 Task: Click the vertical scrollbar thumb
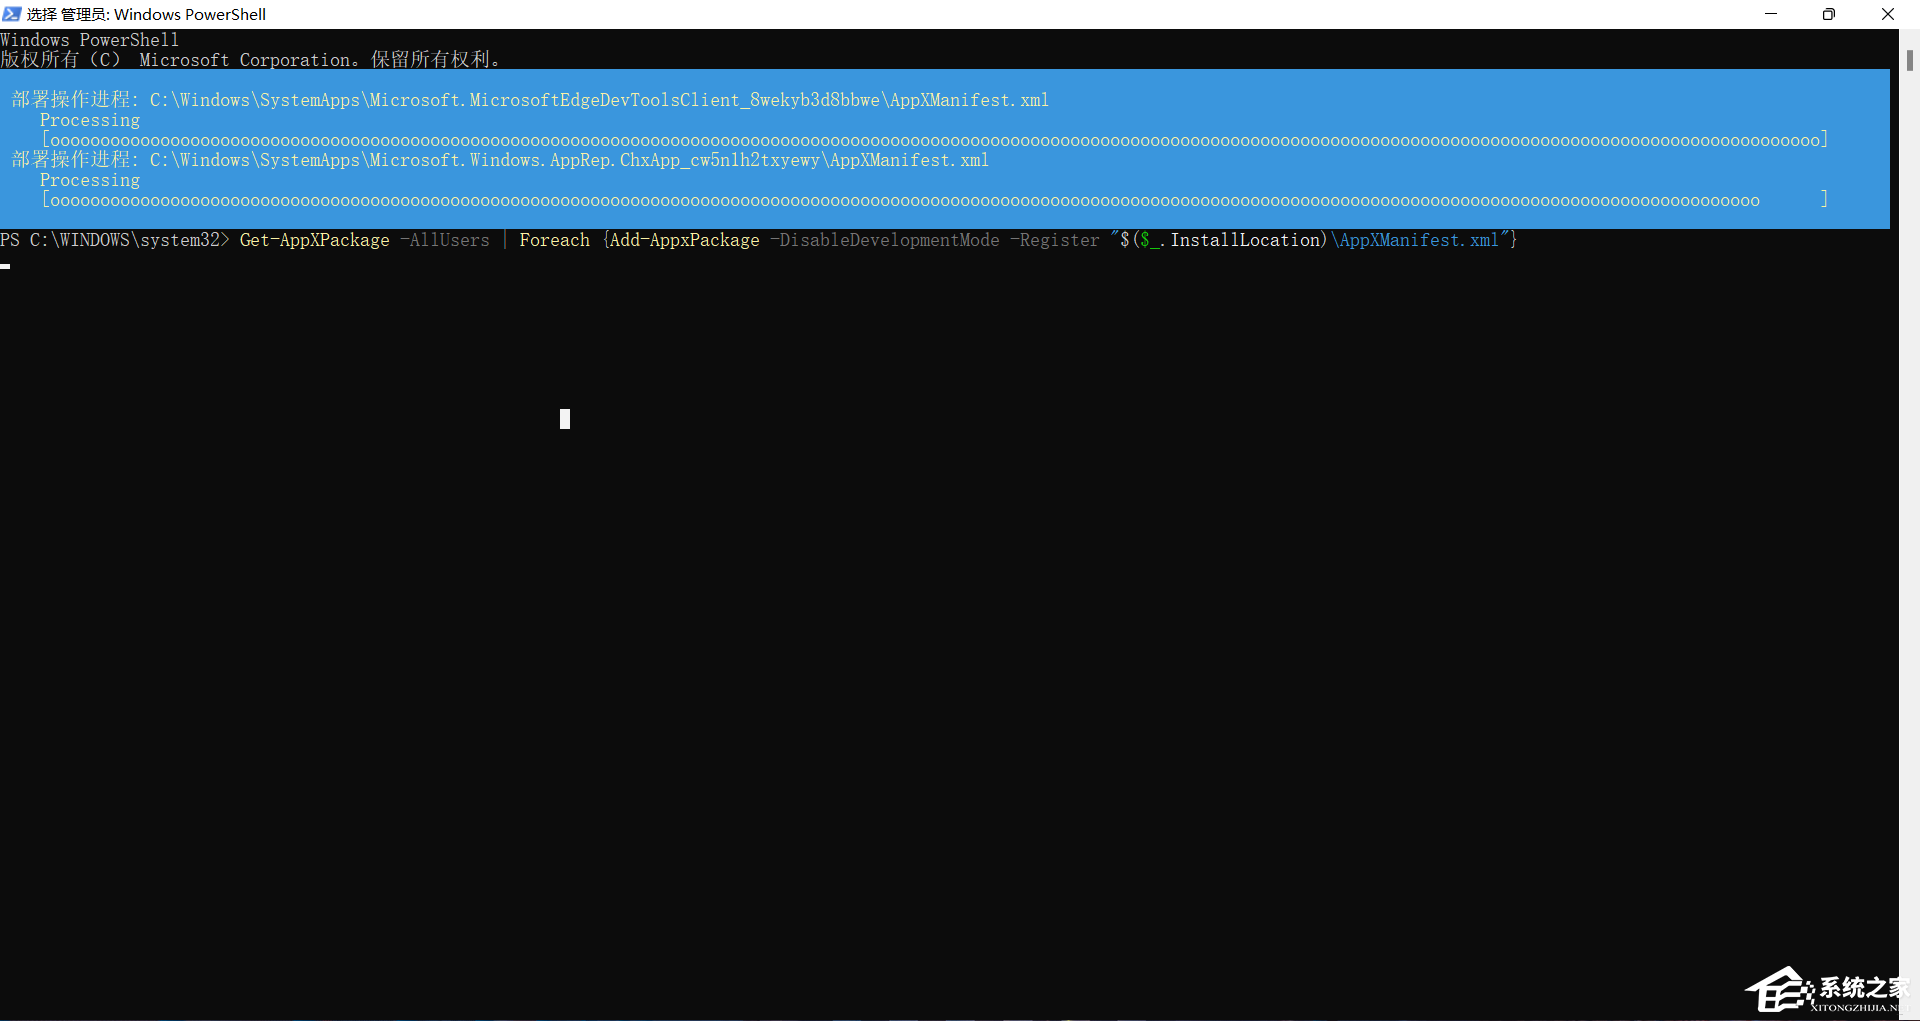[x=1909, y=60]
